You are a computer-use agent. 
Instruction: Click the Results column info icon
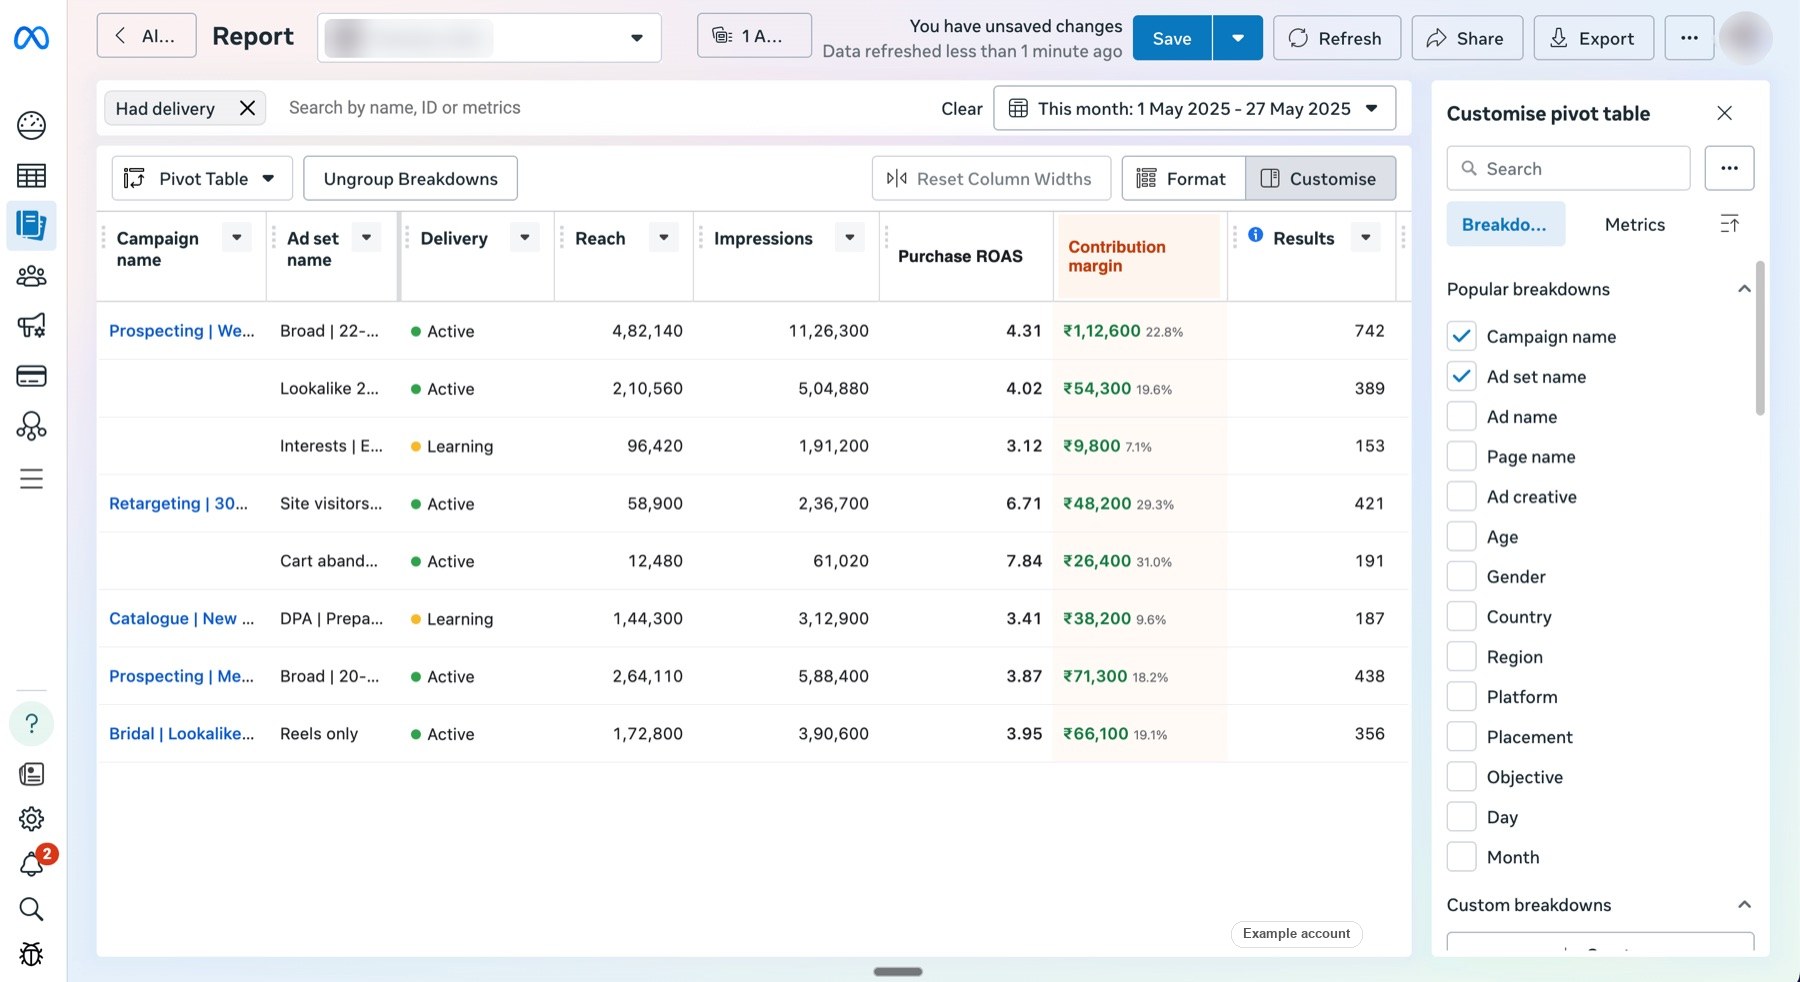1255,235
